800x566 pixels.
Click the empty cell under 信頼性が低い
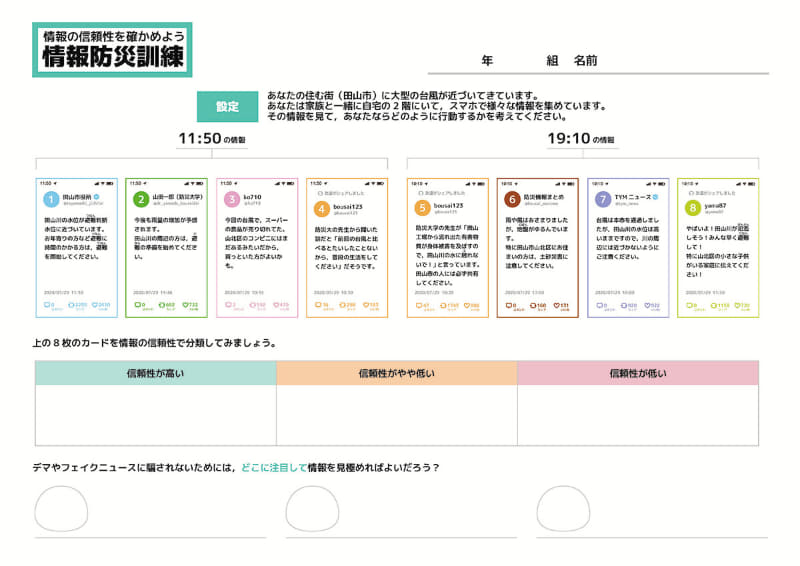pos(638,415)
